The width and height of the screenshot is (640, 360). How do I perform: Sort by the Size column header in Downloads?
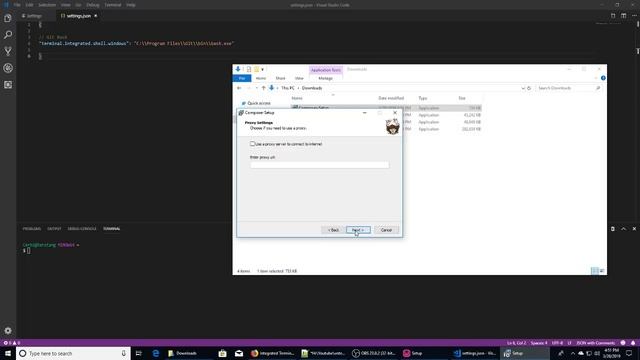click(462, 98)
